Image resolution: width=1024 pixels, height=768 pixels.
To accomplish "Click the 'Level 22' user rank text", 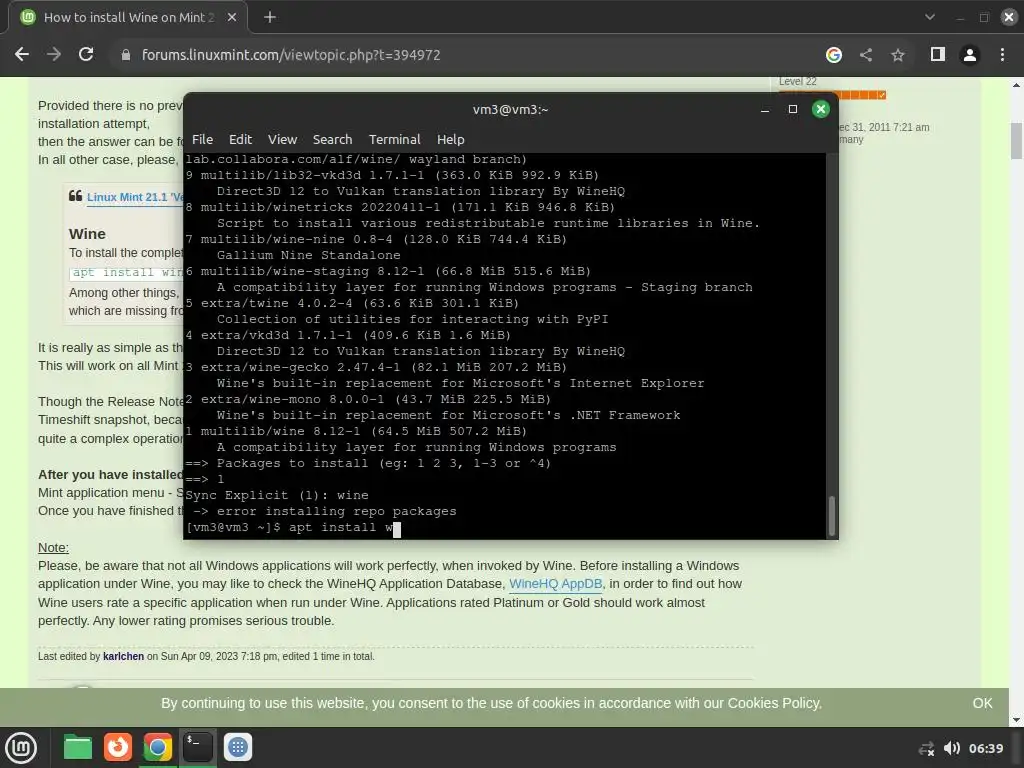I will (797, 82).
